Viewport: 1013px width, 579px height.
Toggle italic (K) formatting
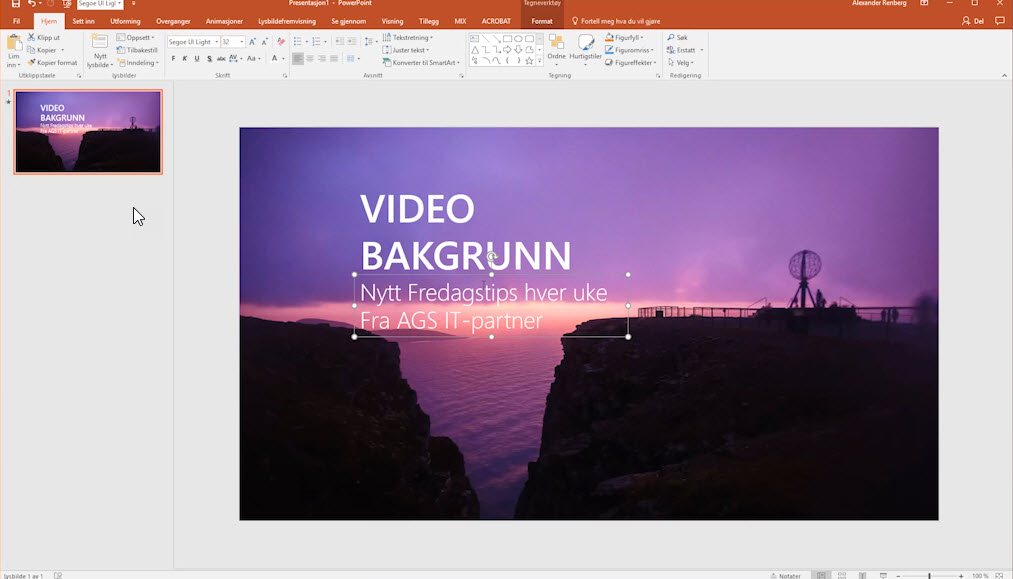coord(185,59)
